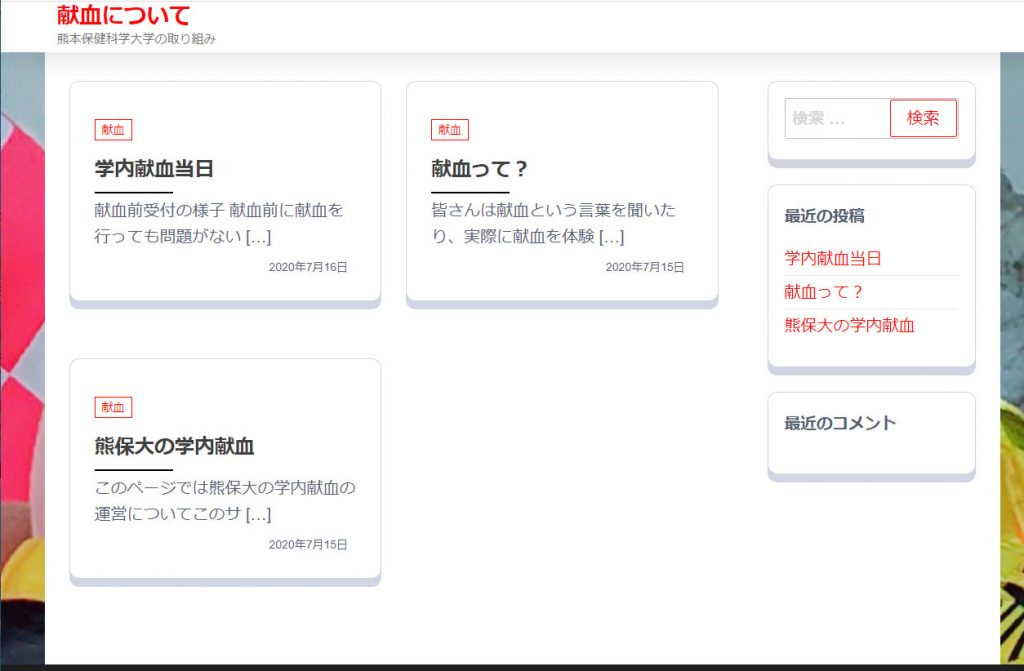The image size is (1024, 671).
Task: Click the site title 献血について
Action: tap(123, 16)
